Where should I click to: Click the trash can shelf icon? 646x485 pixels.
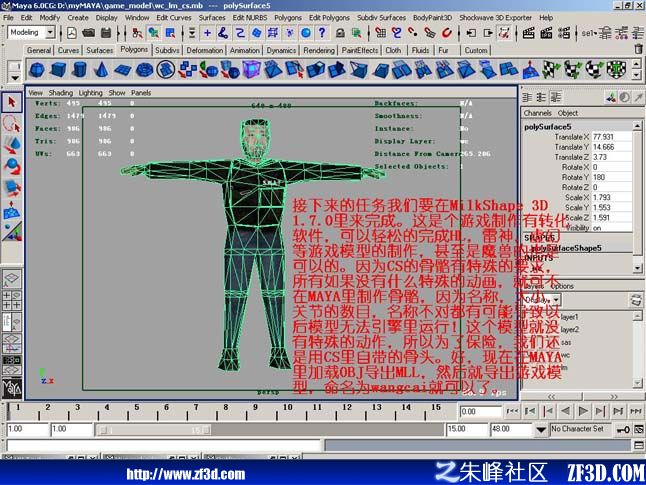[x=638, y=49]
